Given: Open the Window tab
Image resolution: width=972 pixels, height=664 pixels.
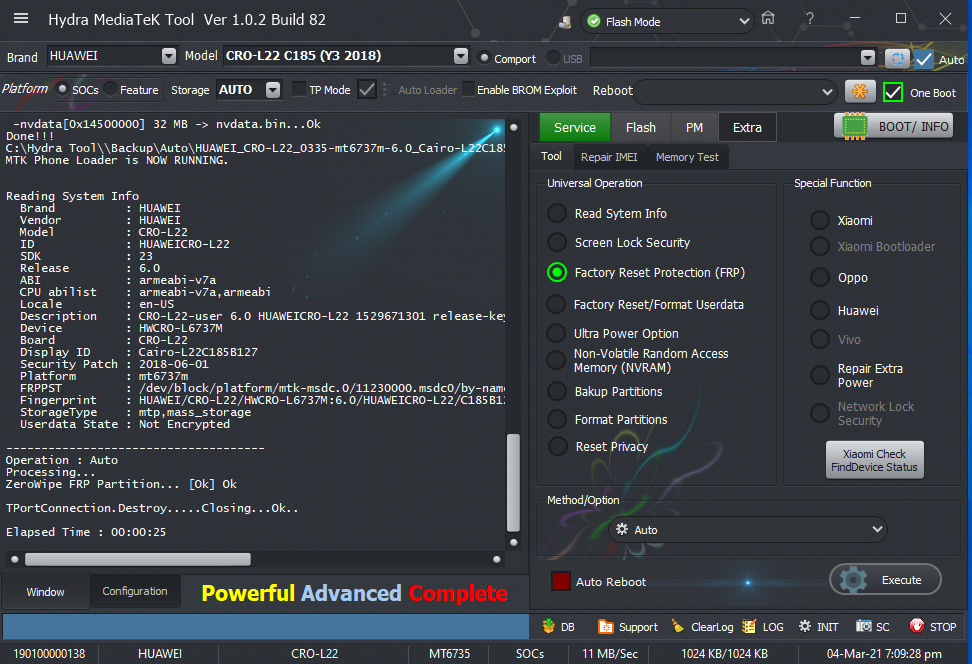Looking at the screenshot, I should [x=45, y=592].
